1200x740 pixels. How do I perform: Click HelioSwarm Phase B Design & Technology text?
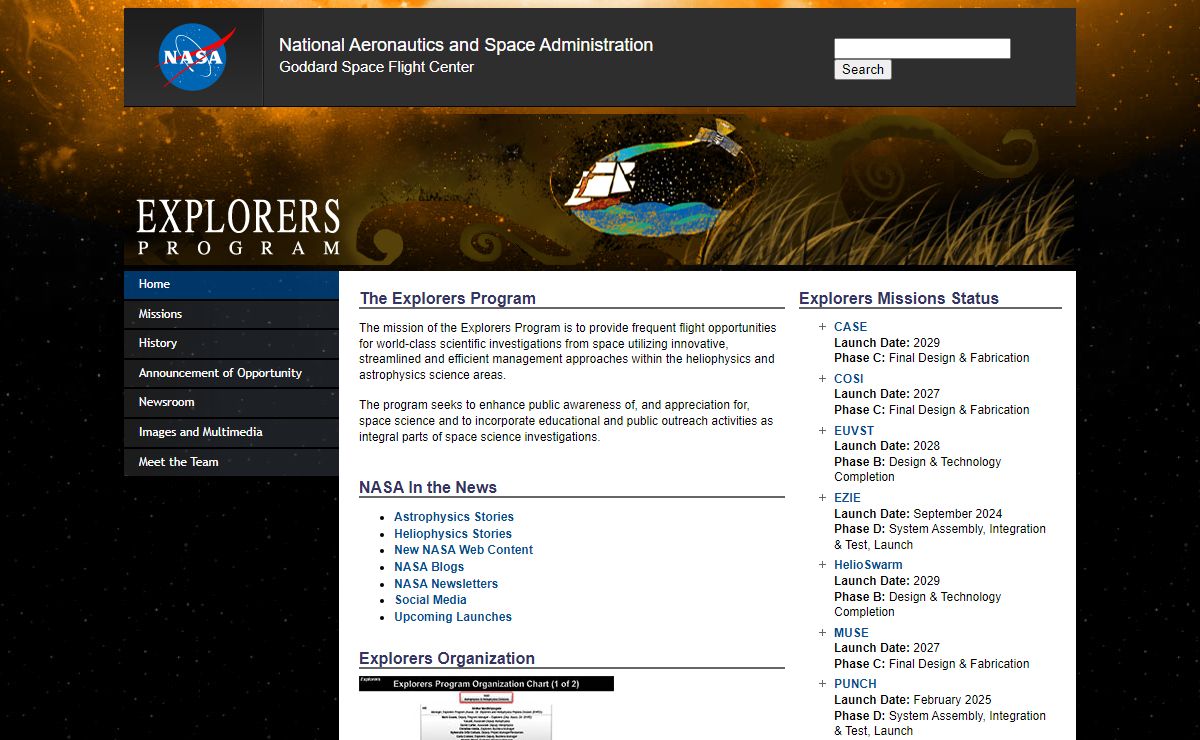coord(918,604)
